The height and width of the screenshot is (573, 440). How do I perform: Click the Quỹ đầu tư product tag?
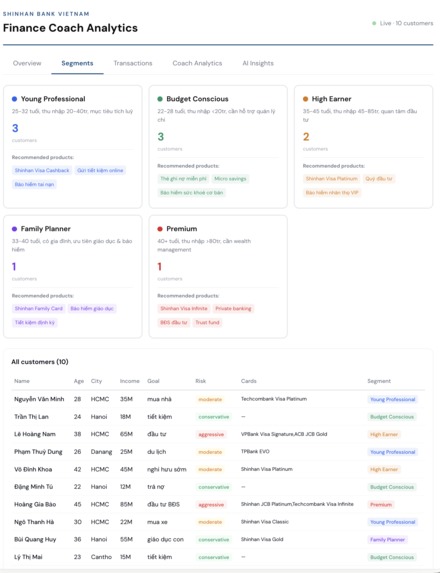[x=379, y=179]
